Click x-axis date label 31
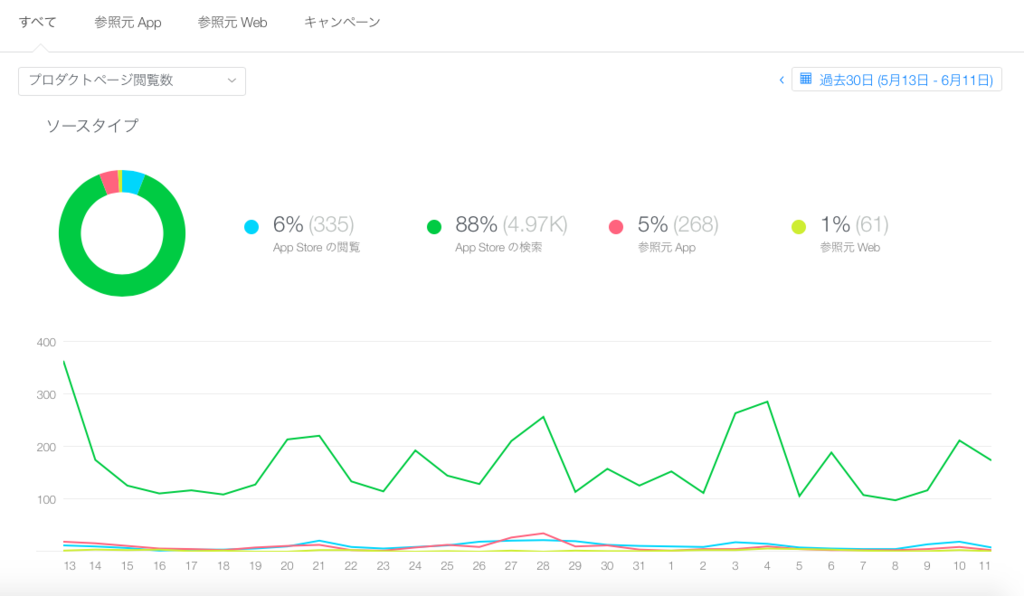 click(x=639, y=566)
